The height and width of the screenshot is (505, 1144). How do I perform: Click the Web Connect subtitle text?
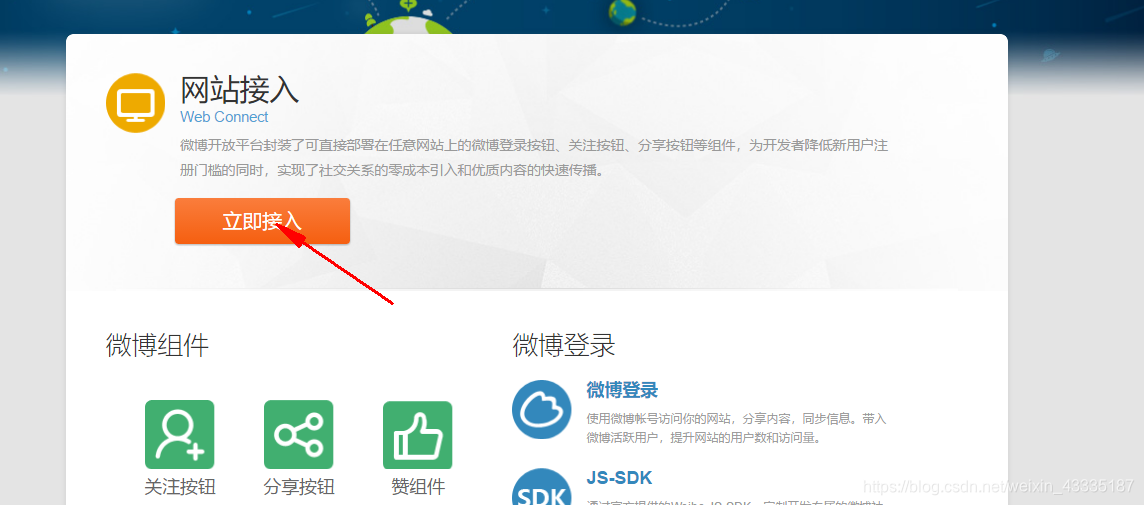224,117
